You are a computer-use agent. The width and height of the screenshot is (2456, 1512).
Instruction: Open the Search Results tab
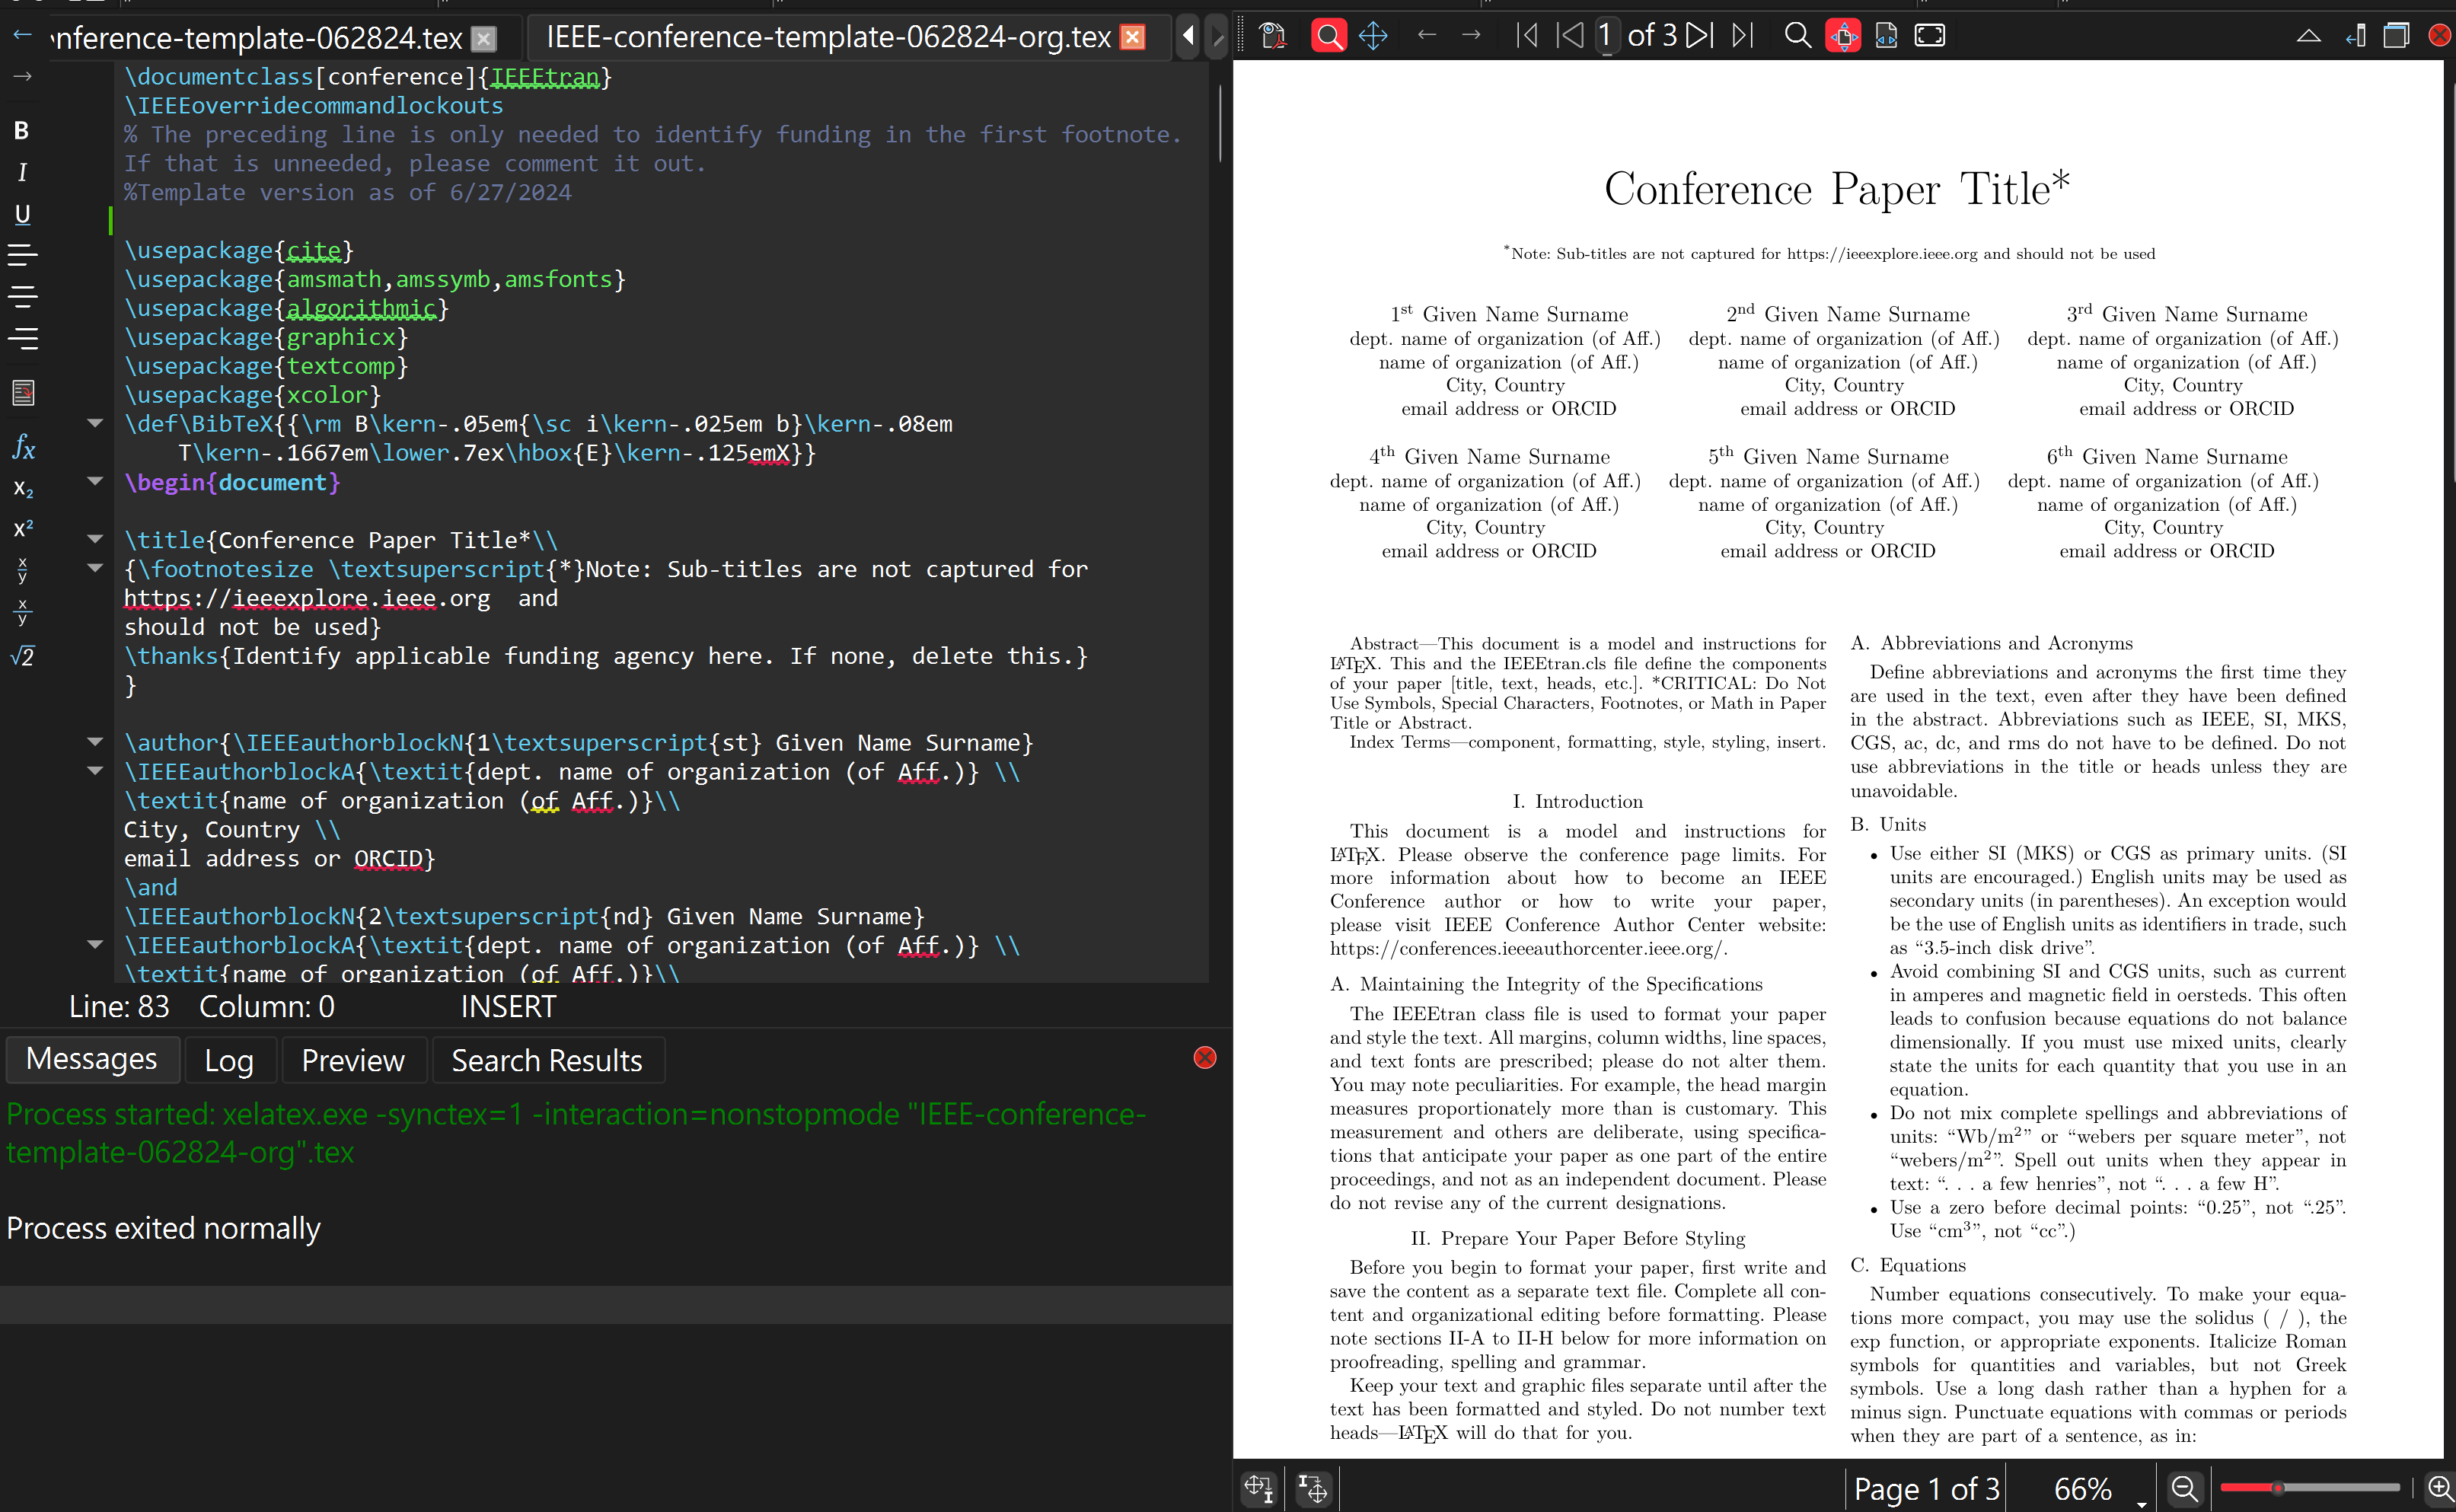click(547, 1060)
